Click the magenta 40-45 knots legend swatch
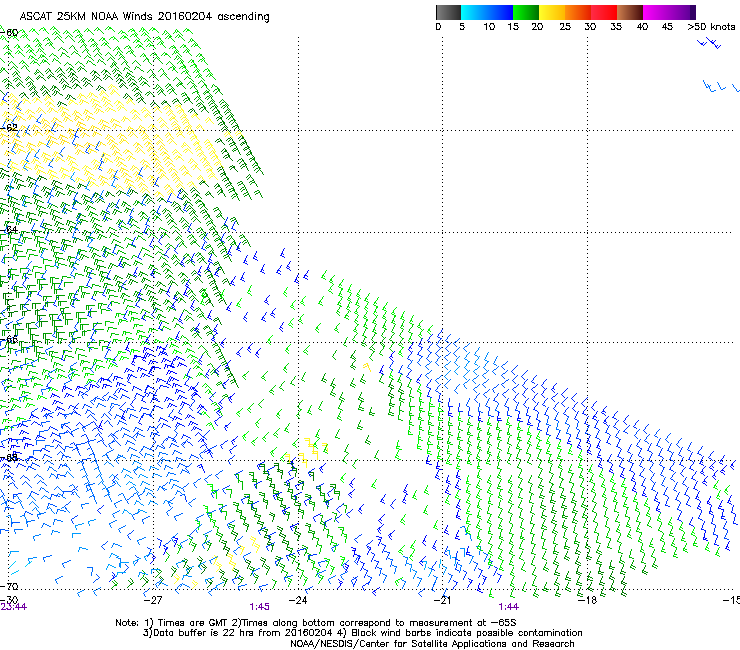The height and width of the screenshot is (650, 740). (x=656, y=12)
